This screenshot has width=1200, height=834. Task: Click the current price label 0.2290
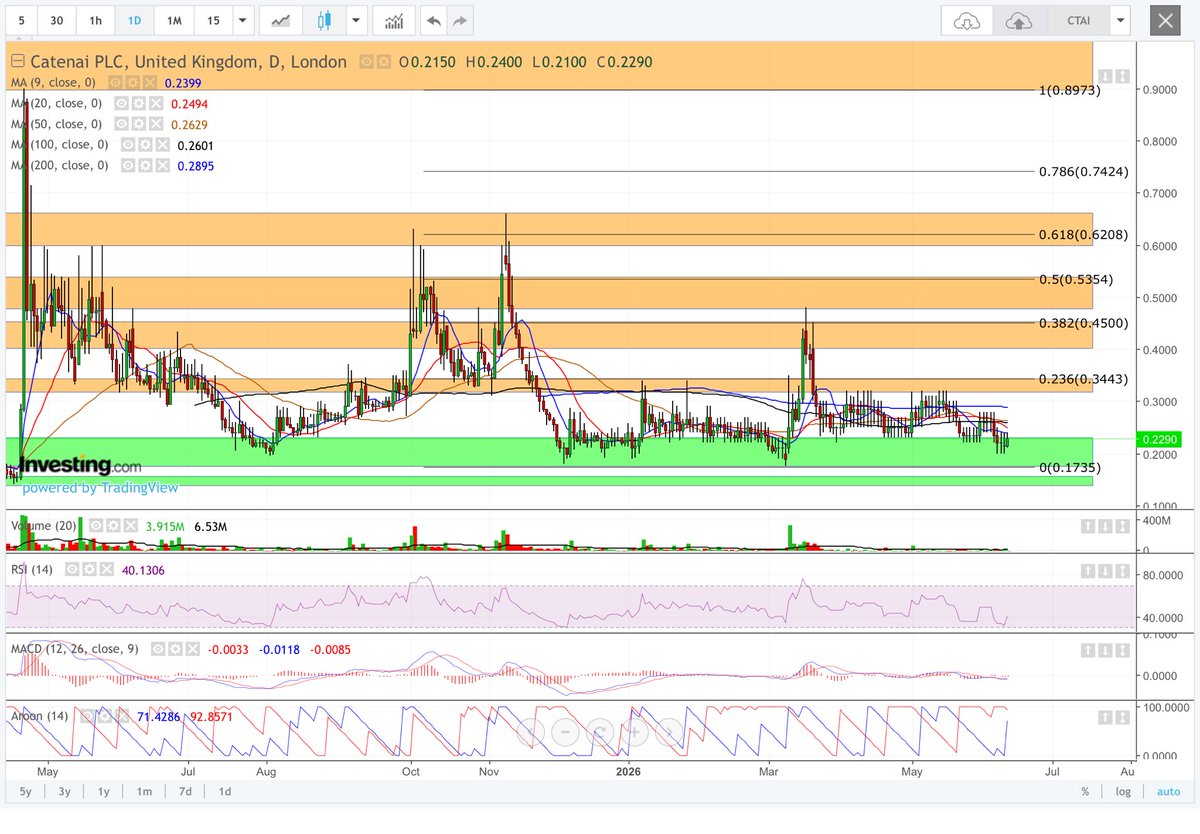coord(1158,439)
